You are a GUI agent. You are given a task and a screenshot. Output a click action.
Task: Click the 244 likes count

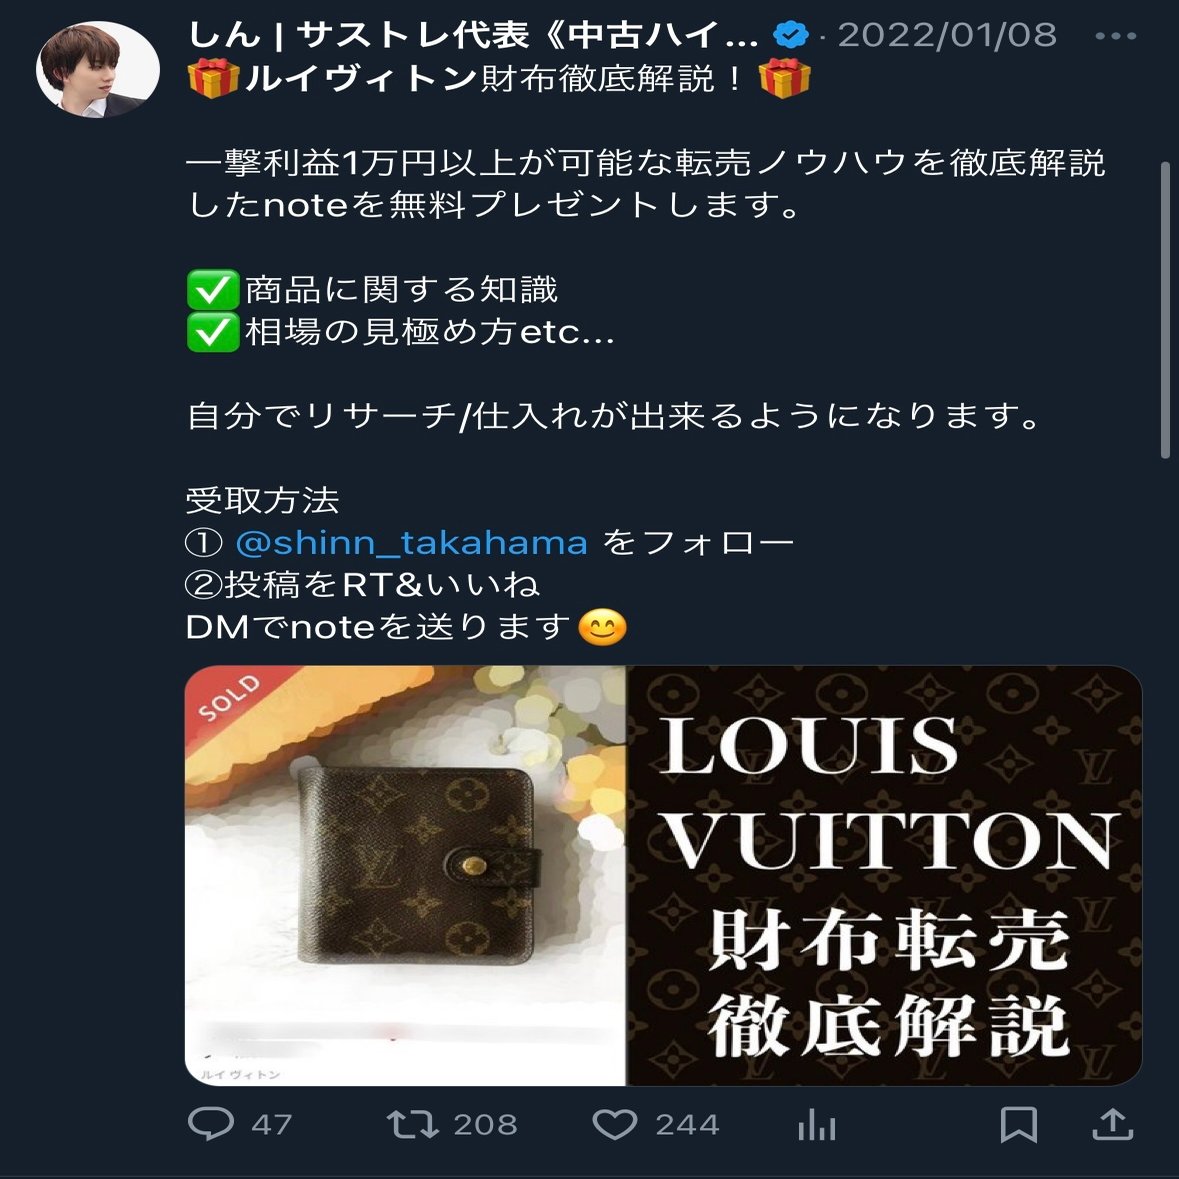click(x=687, y=1125)
